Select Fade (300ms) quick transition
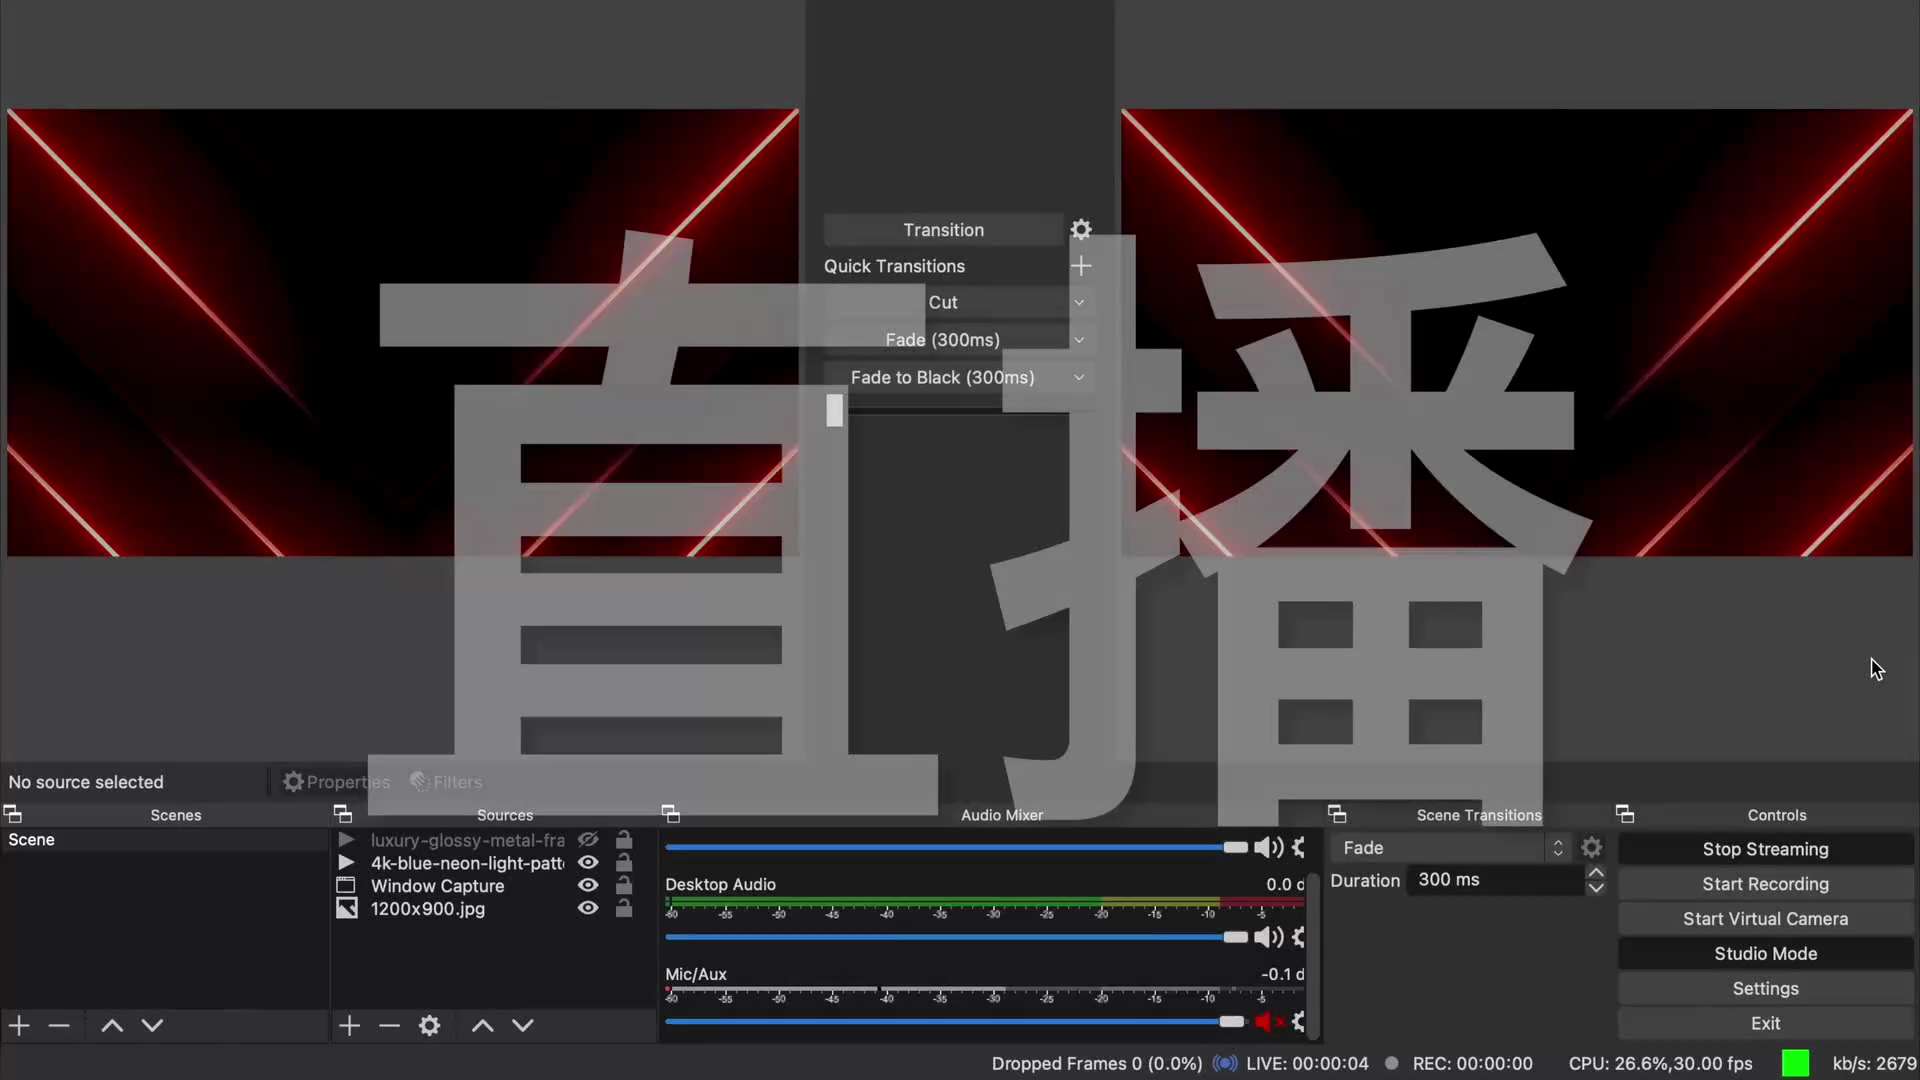 coord(942,339)
